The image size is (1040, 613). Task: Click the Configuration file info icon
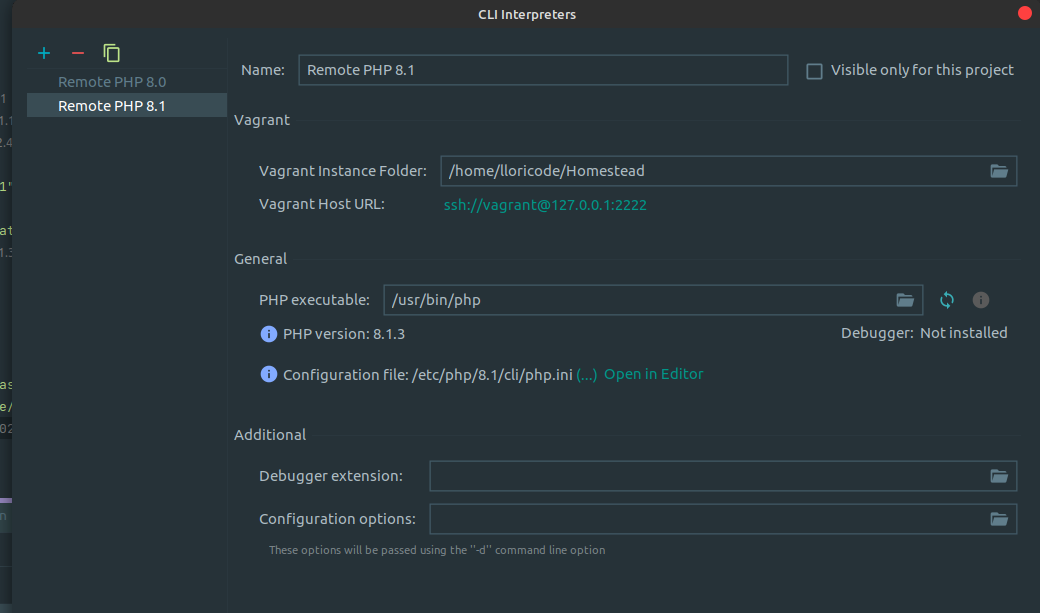tap(268, 374)
